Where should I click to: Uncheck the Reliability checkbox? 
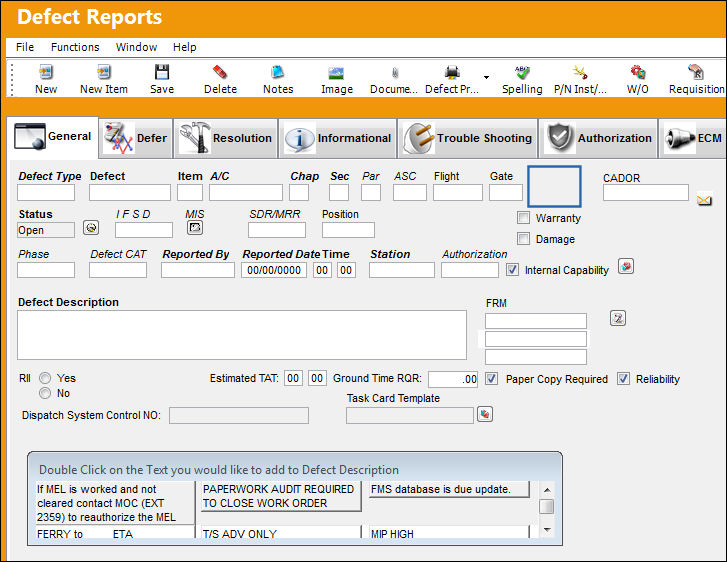[624, 379]
